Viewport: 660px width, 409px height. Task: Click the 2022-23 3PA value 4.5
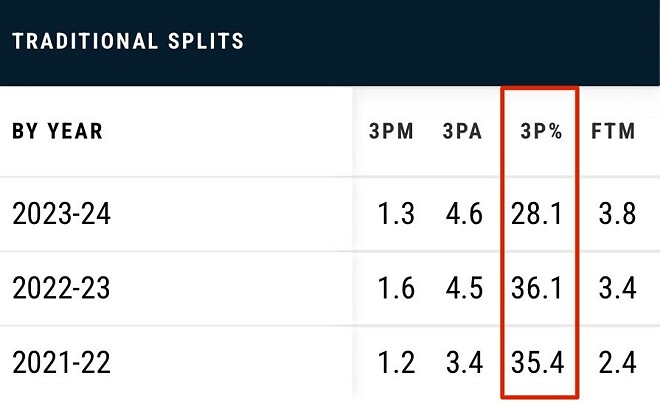point(463,288)
